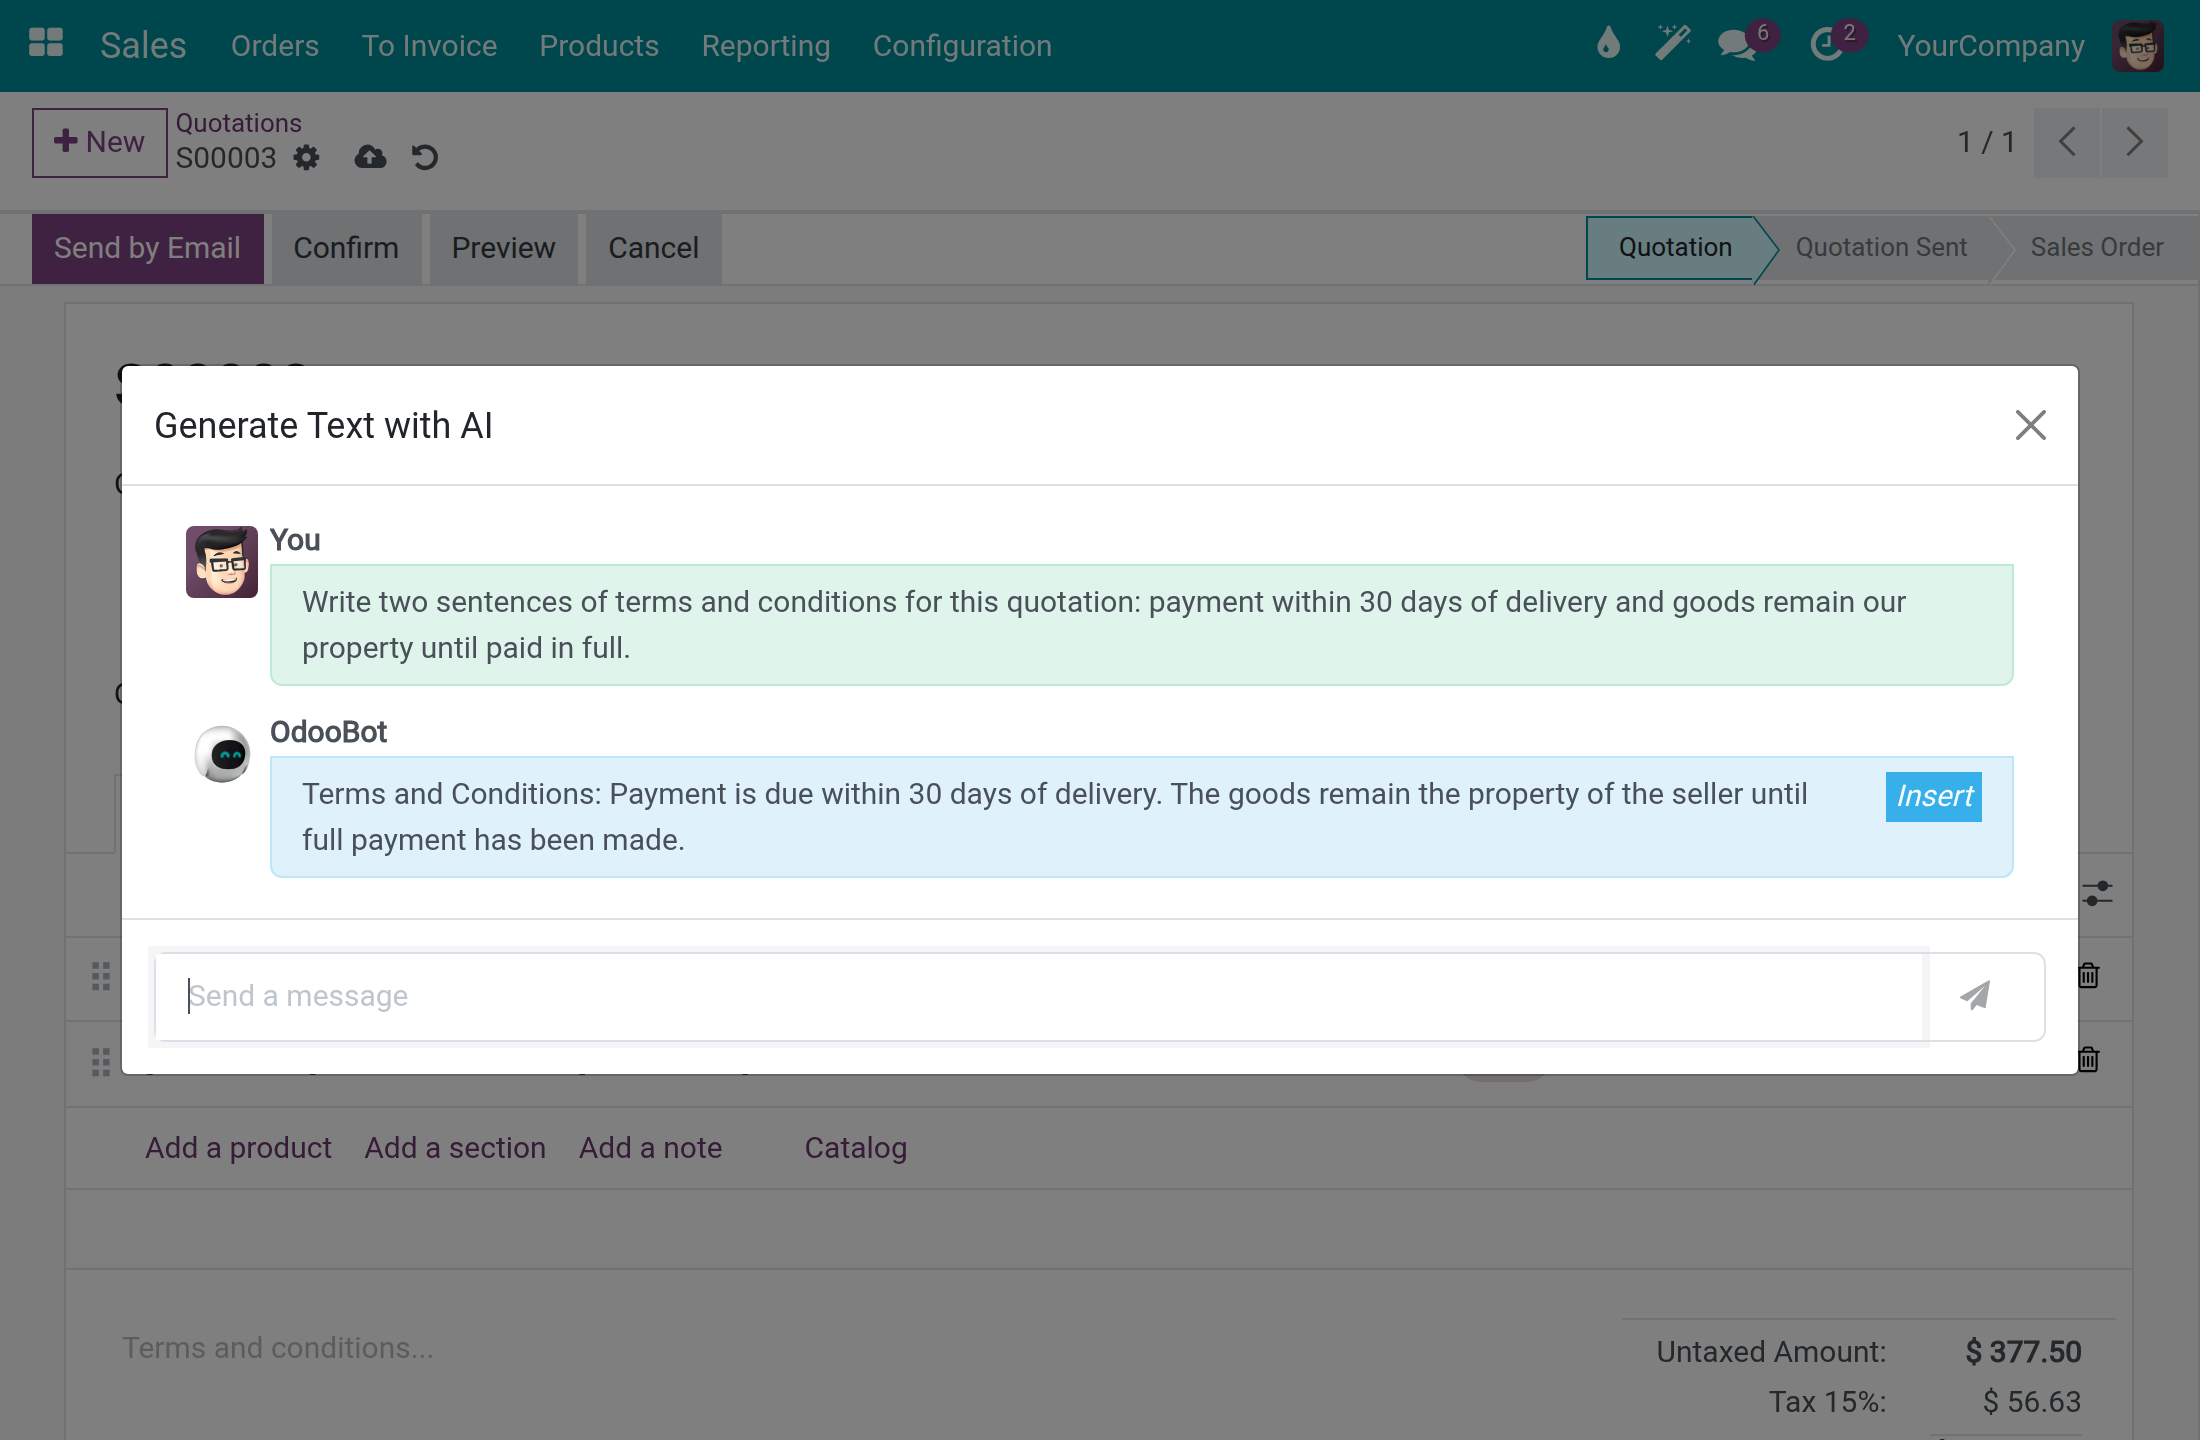Save record manually with cloud icon
The image size is (2200, 1440).
370,157
